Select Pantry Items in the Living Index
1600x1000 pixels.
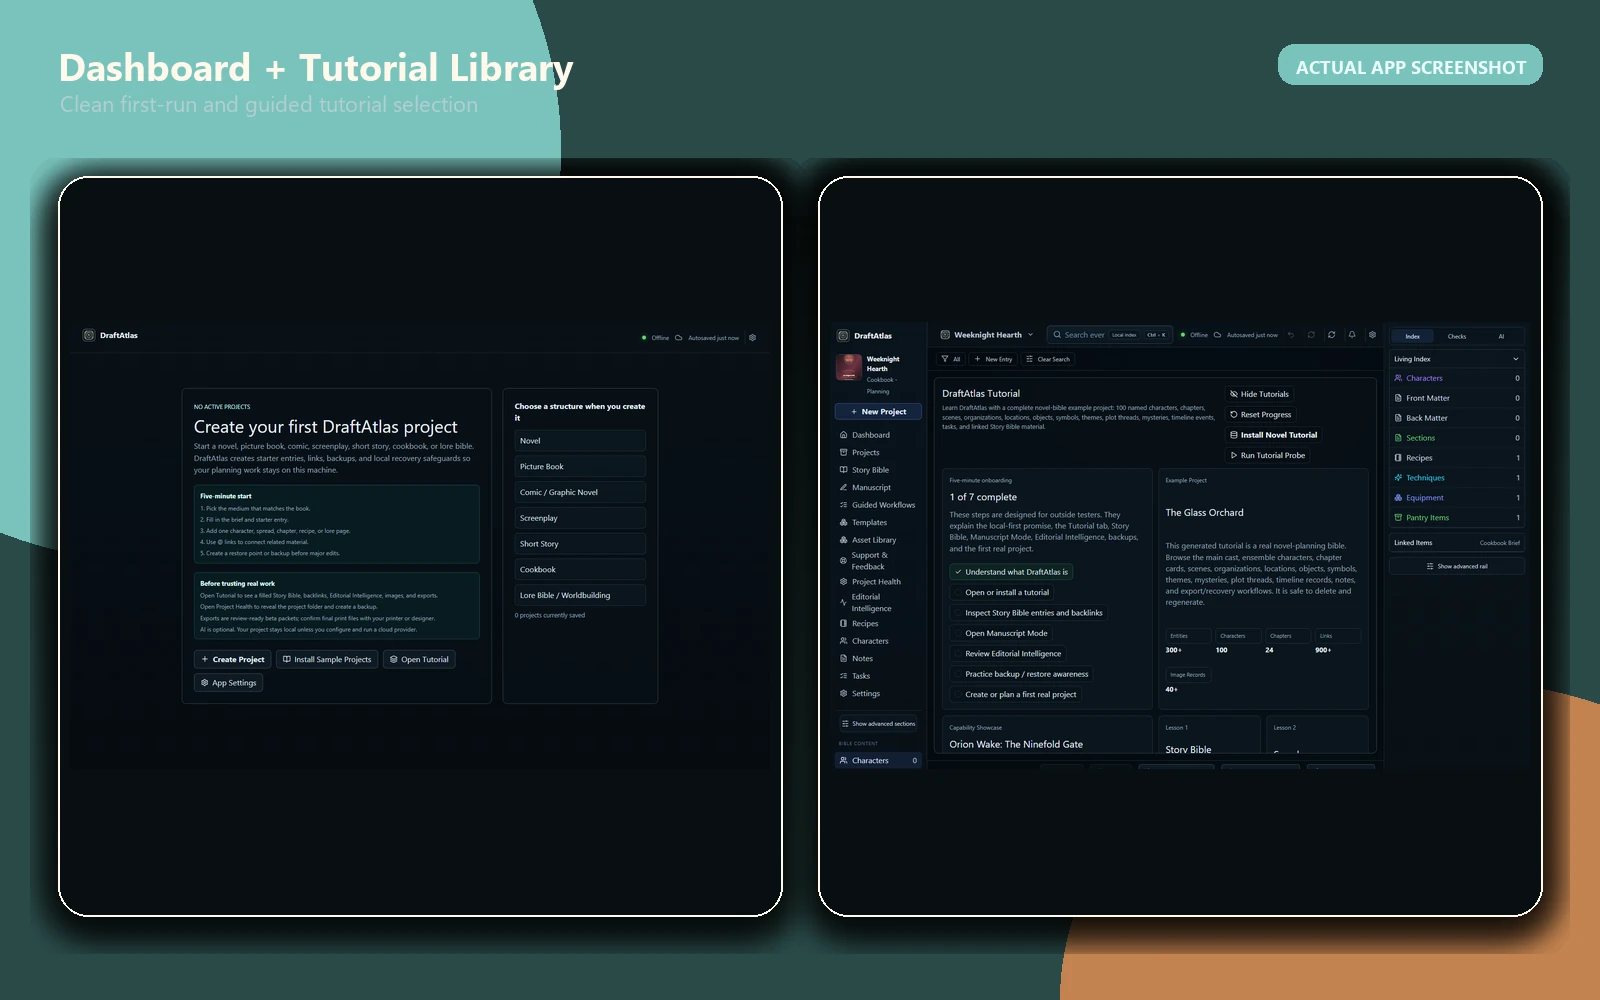pos(1457,518)
